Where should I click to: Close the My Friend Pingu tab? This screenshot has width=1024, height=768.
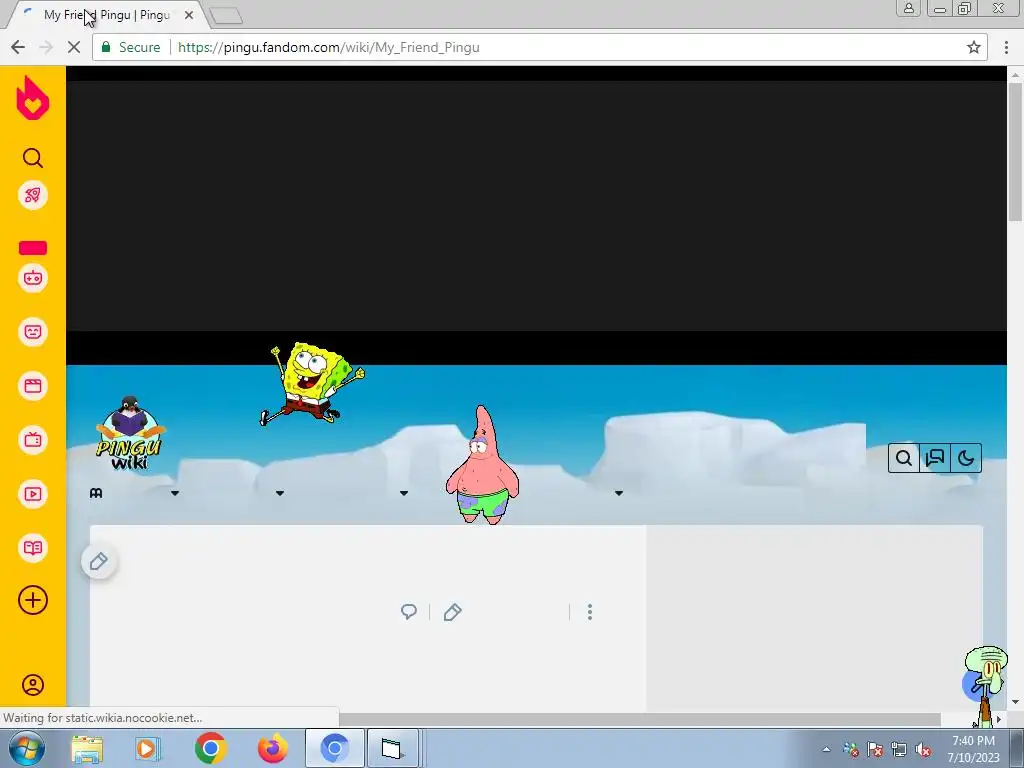(x=189, y=14)
